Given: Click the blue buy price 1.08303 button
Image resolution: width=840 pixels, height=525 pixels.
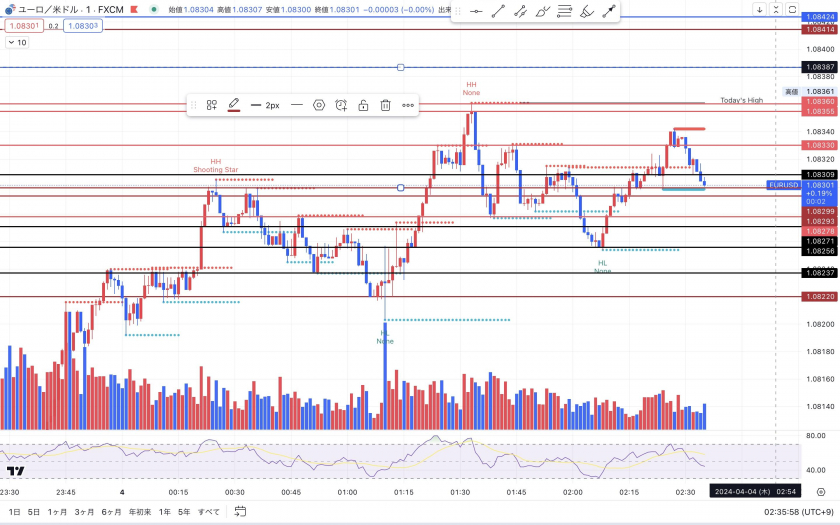Looking at the screenshot, I should pos(82,26).
